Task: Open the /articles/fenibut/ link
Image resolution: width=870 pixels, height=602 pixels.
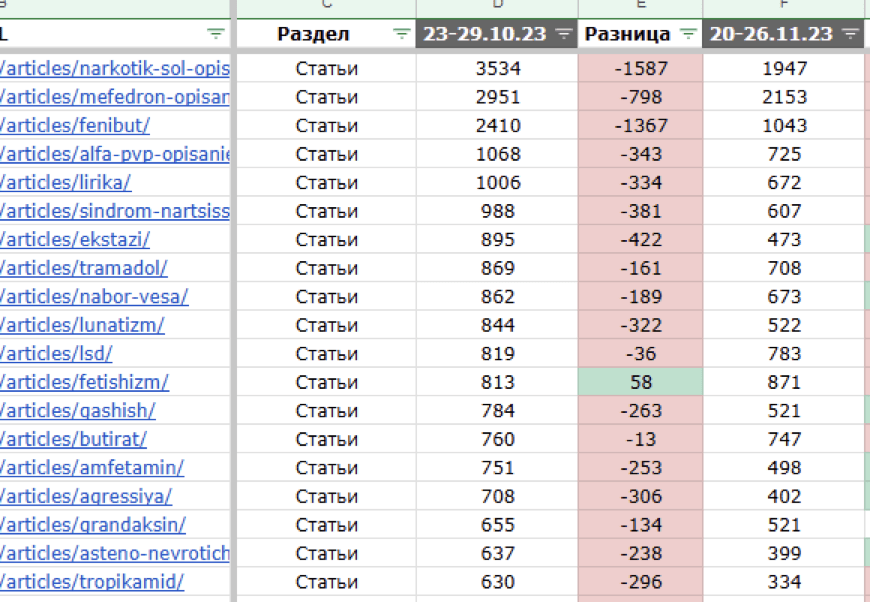Action: click(x=75, y=126)
